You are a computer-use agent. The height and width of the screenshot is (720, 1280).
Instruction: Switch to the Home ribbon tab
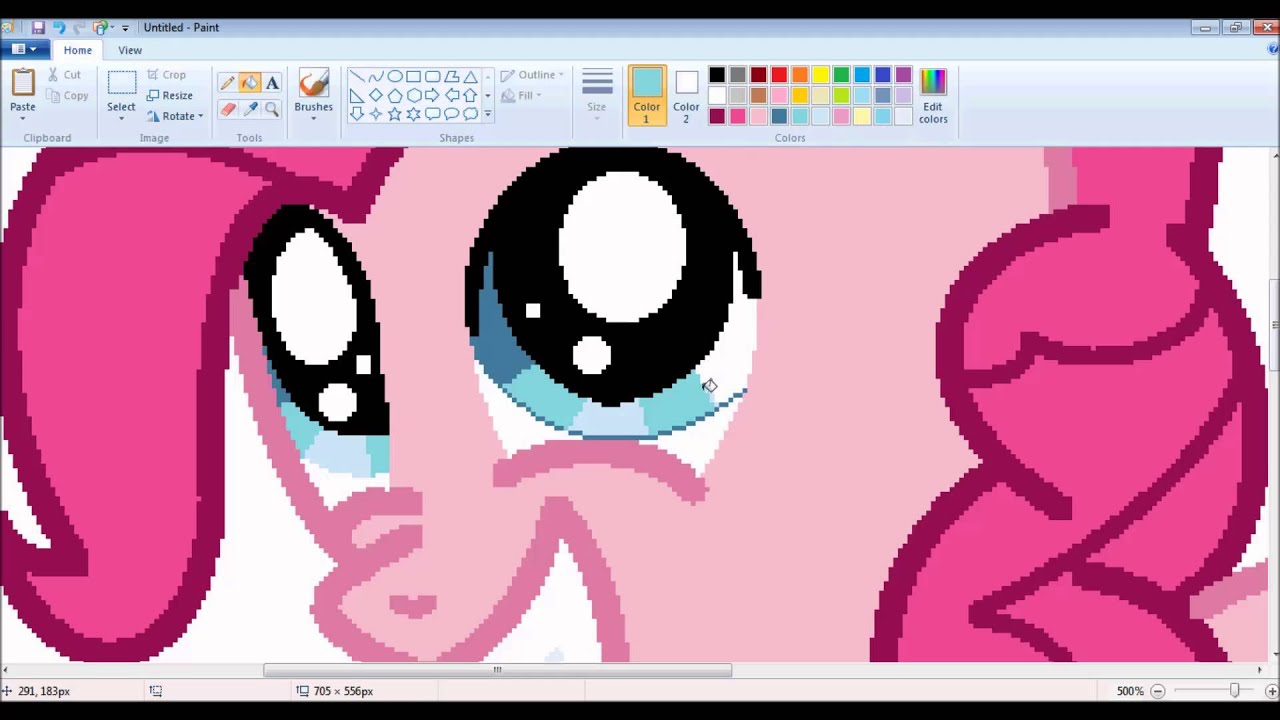[77, 50]
